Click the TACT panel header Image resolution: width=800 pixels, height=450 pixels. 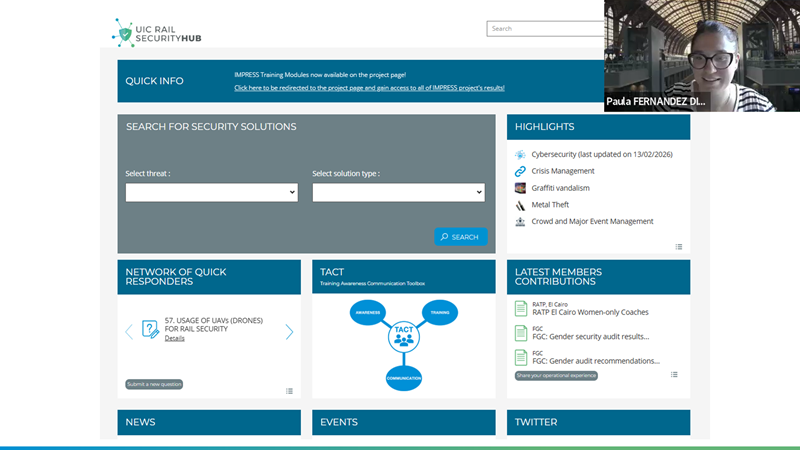[404, 277]
